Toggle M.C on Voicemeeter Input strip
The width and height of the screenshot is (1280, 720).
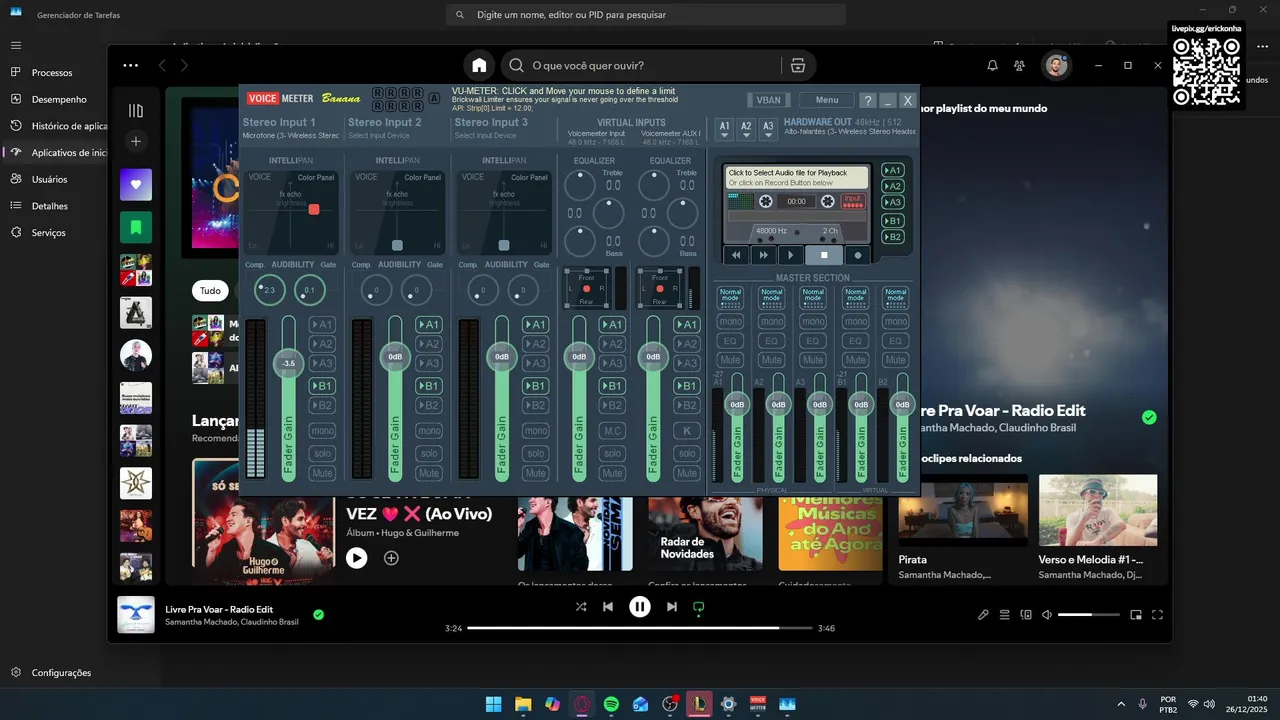pos(612,431)
